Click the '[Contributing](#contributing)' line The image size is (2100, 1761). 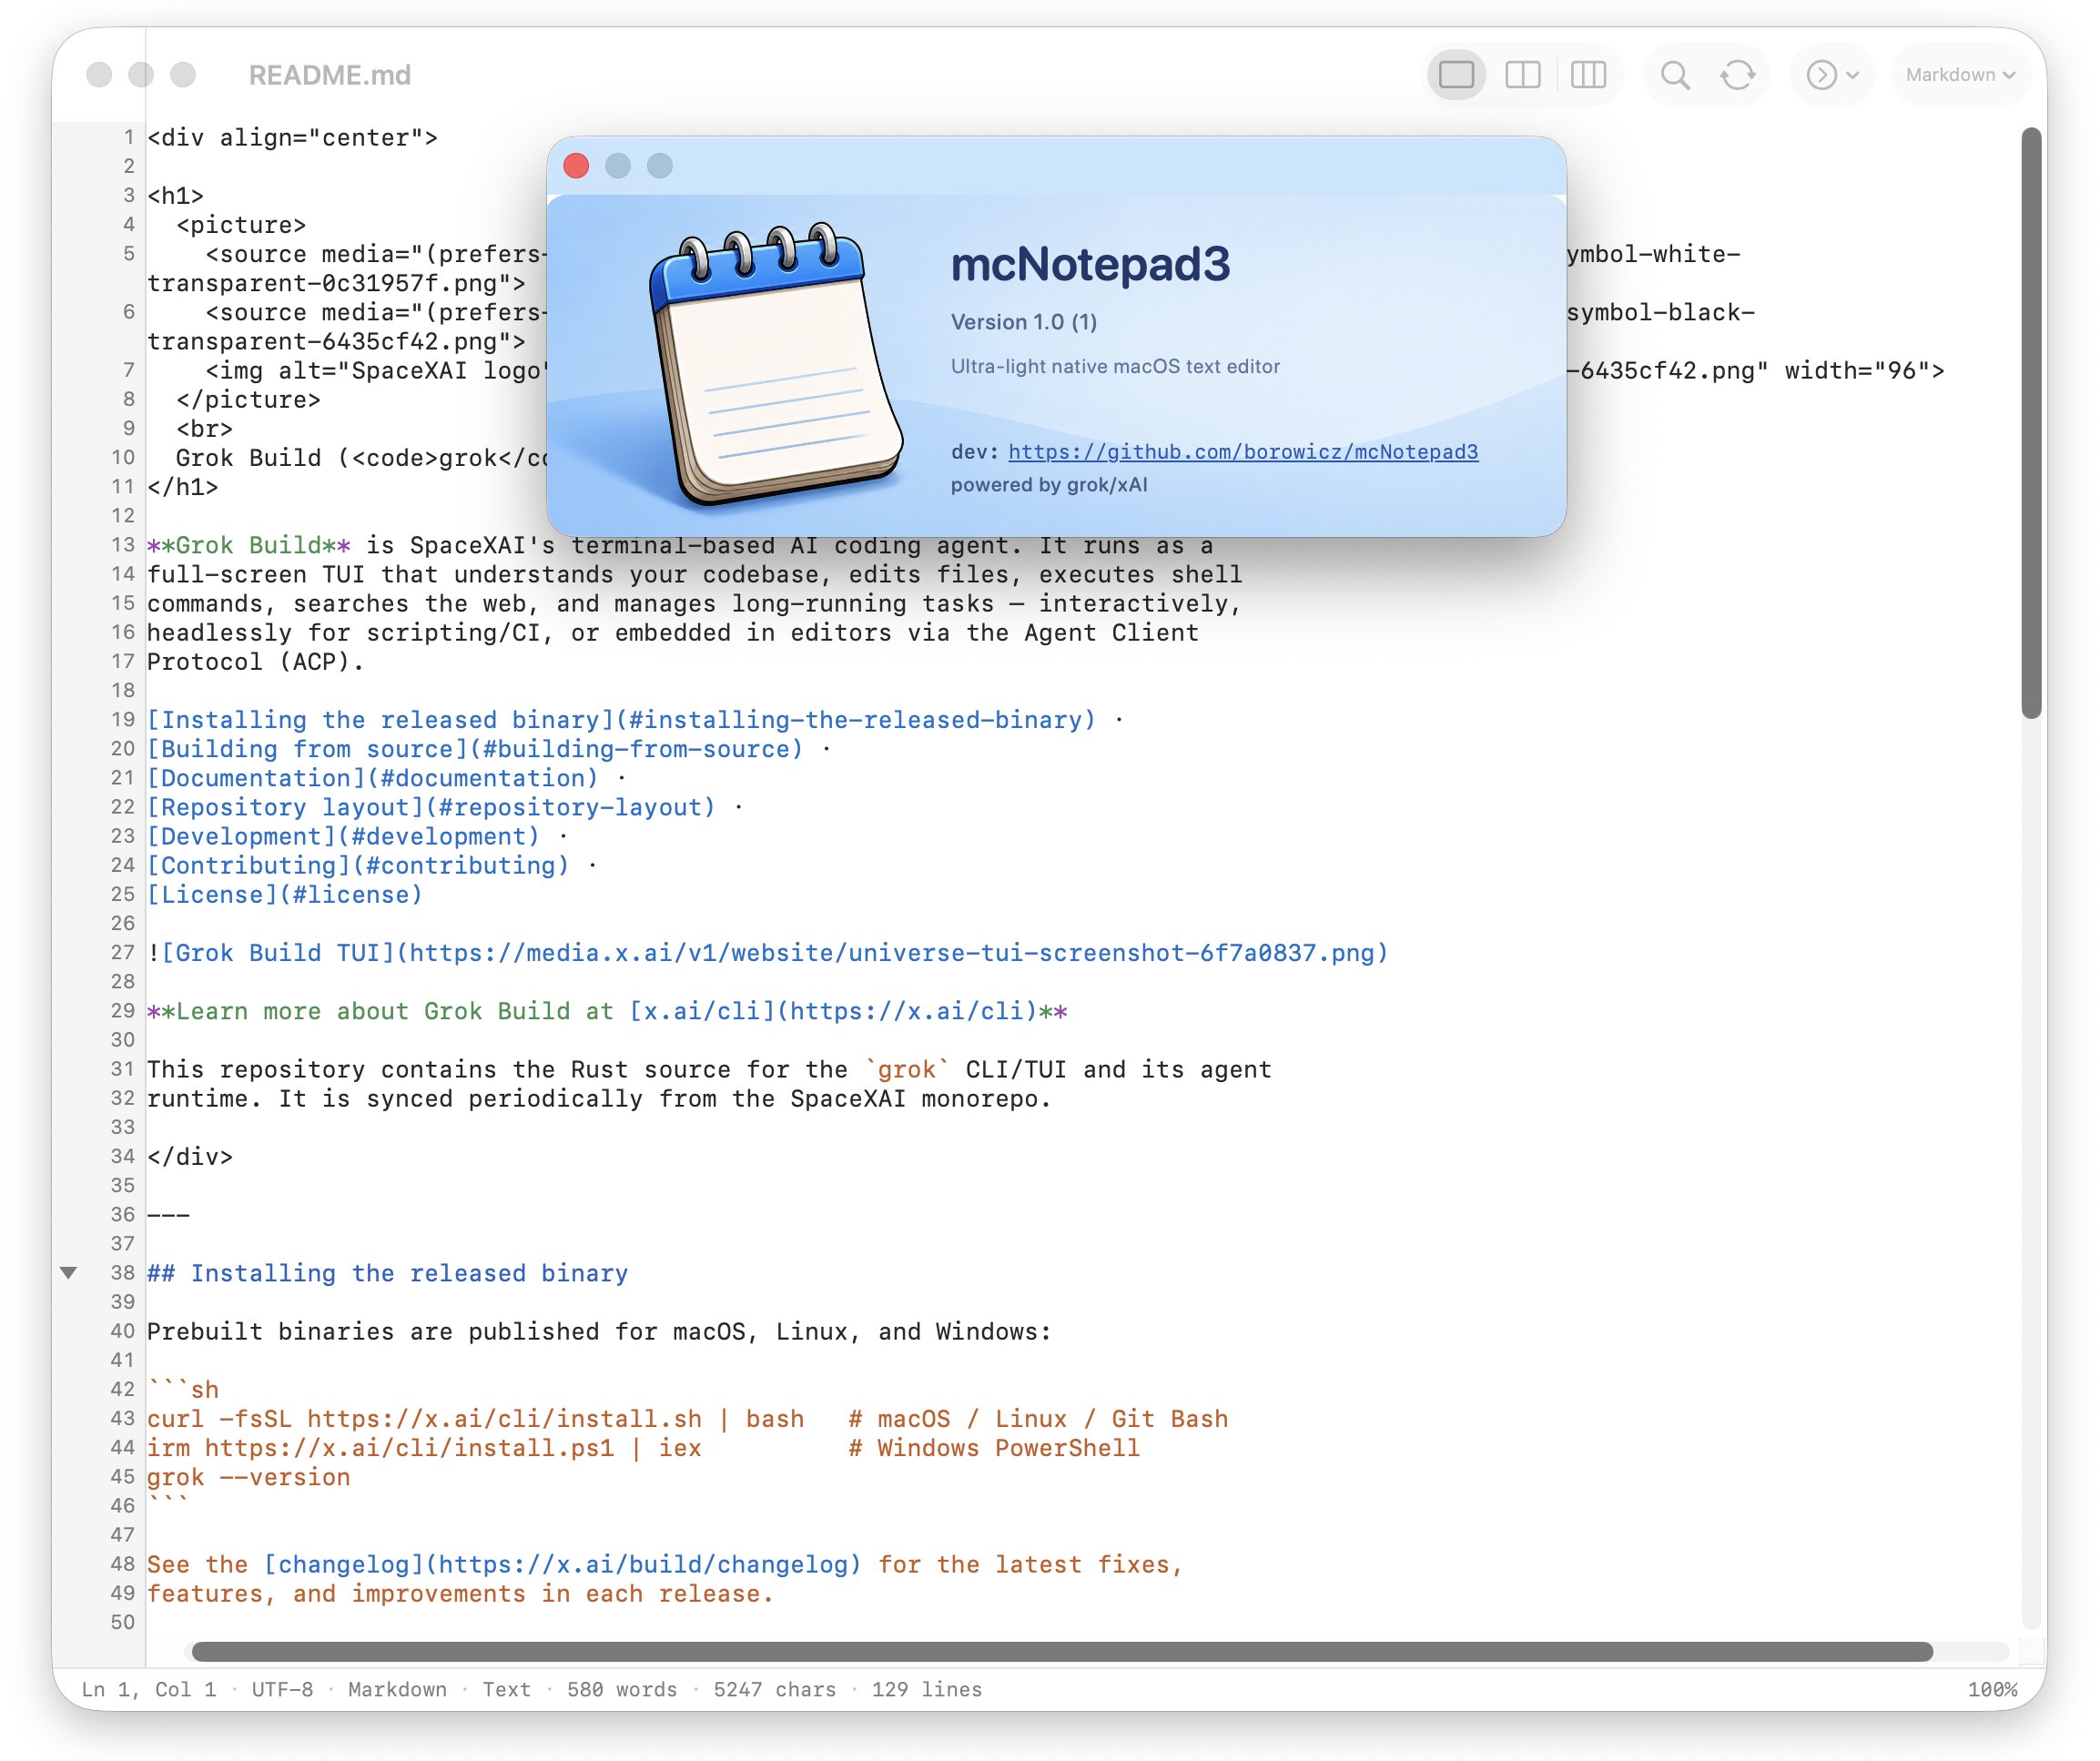pos(358,865)
